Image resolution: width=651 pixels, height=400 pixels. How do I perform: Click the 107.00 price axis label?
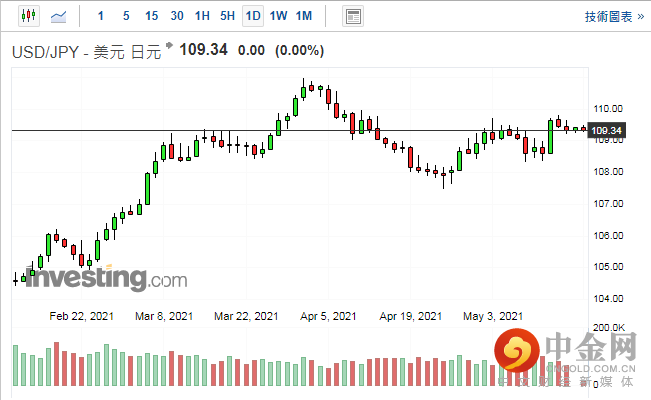click(608, 204)
